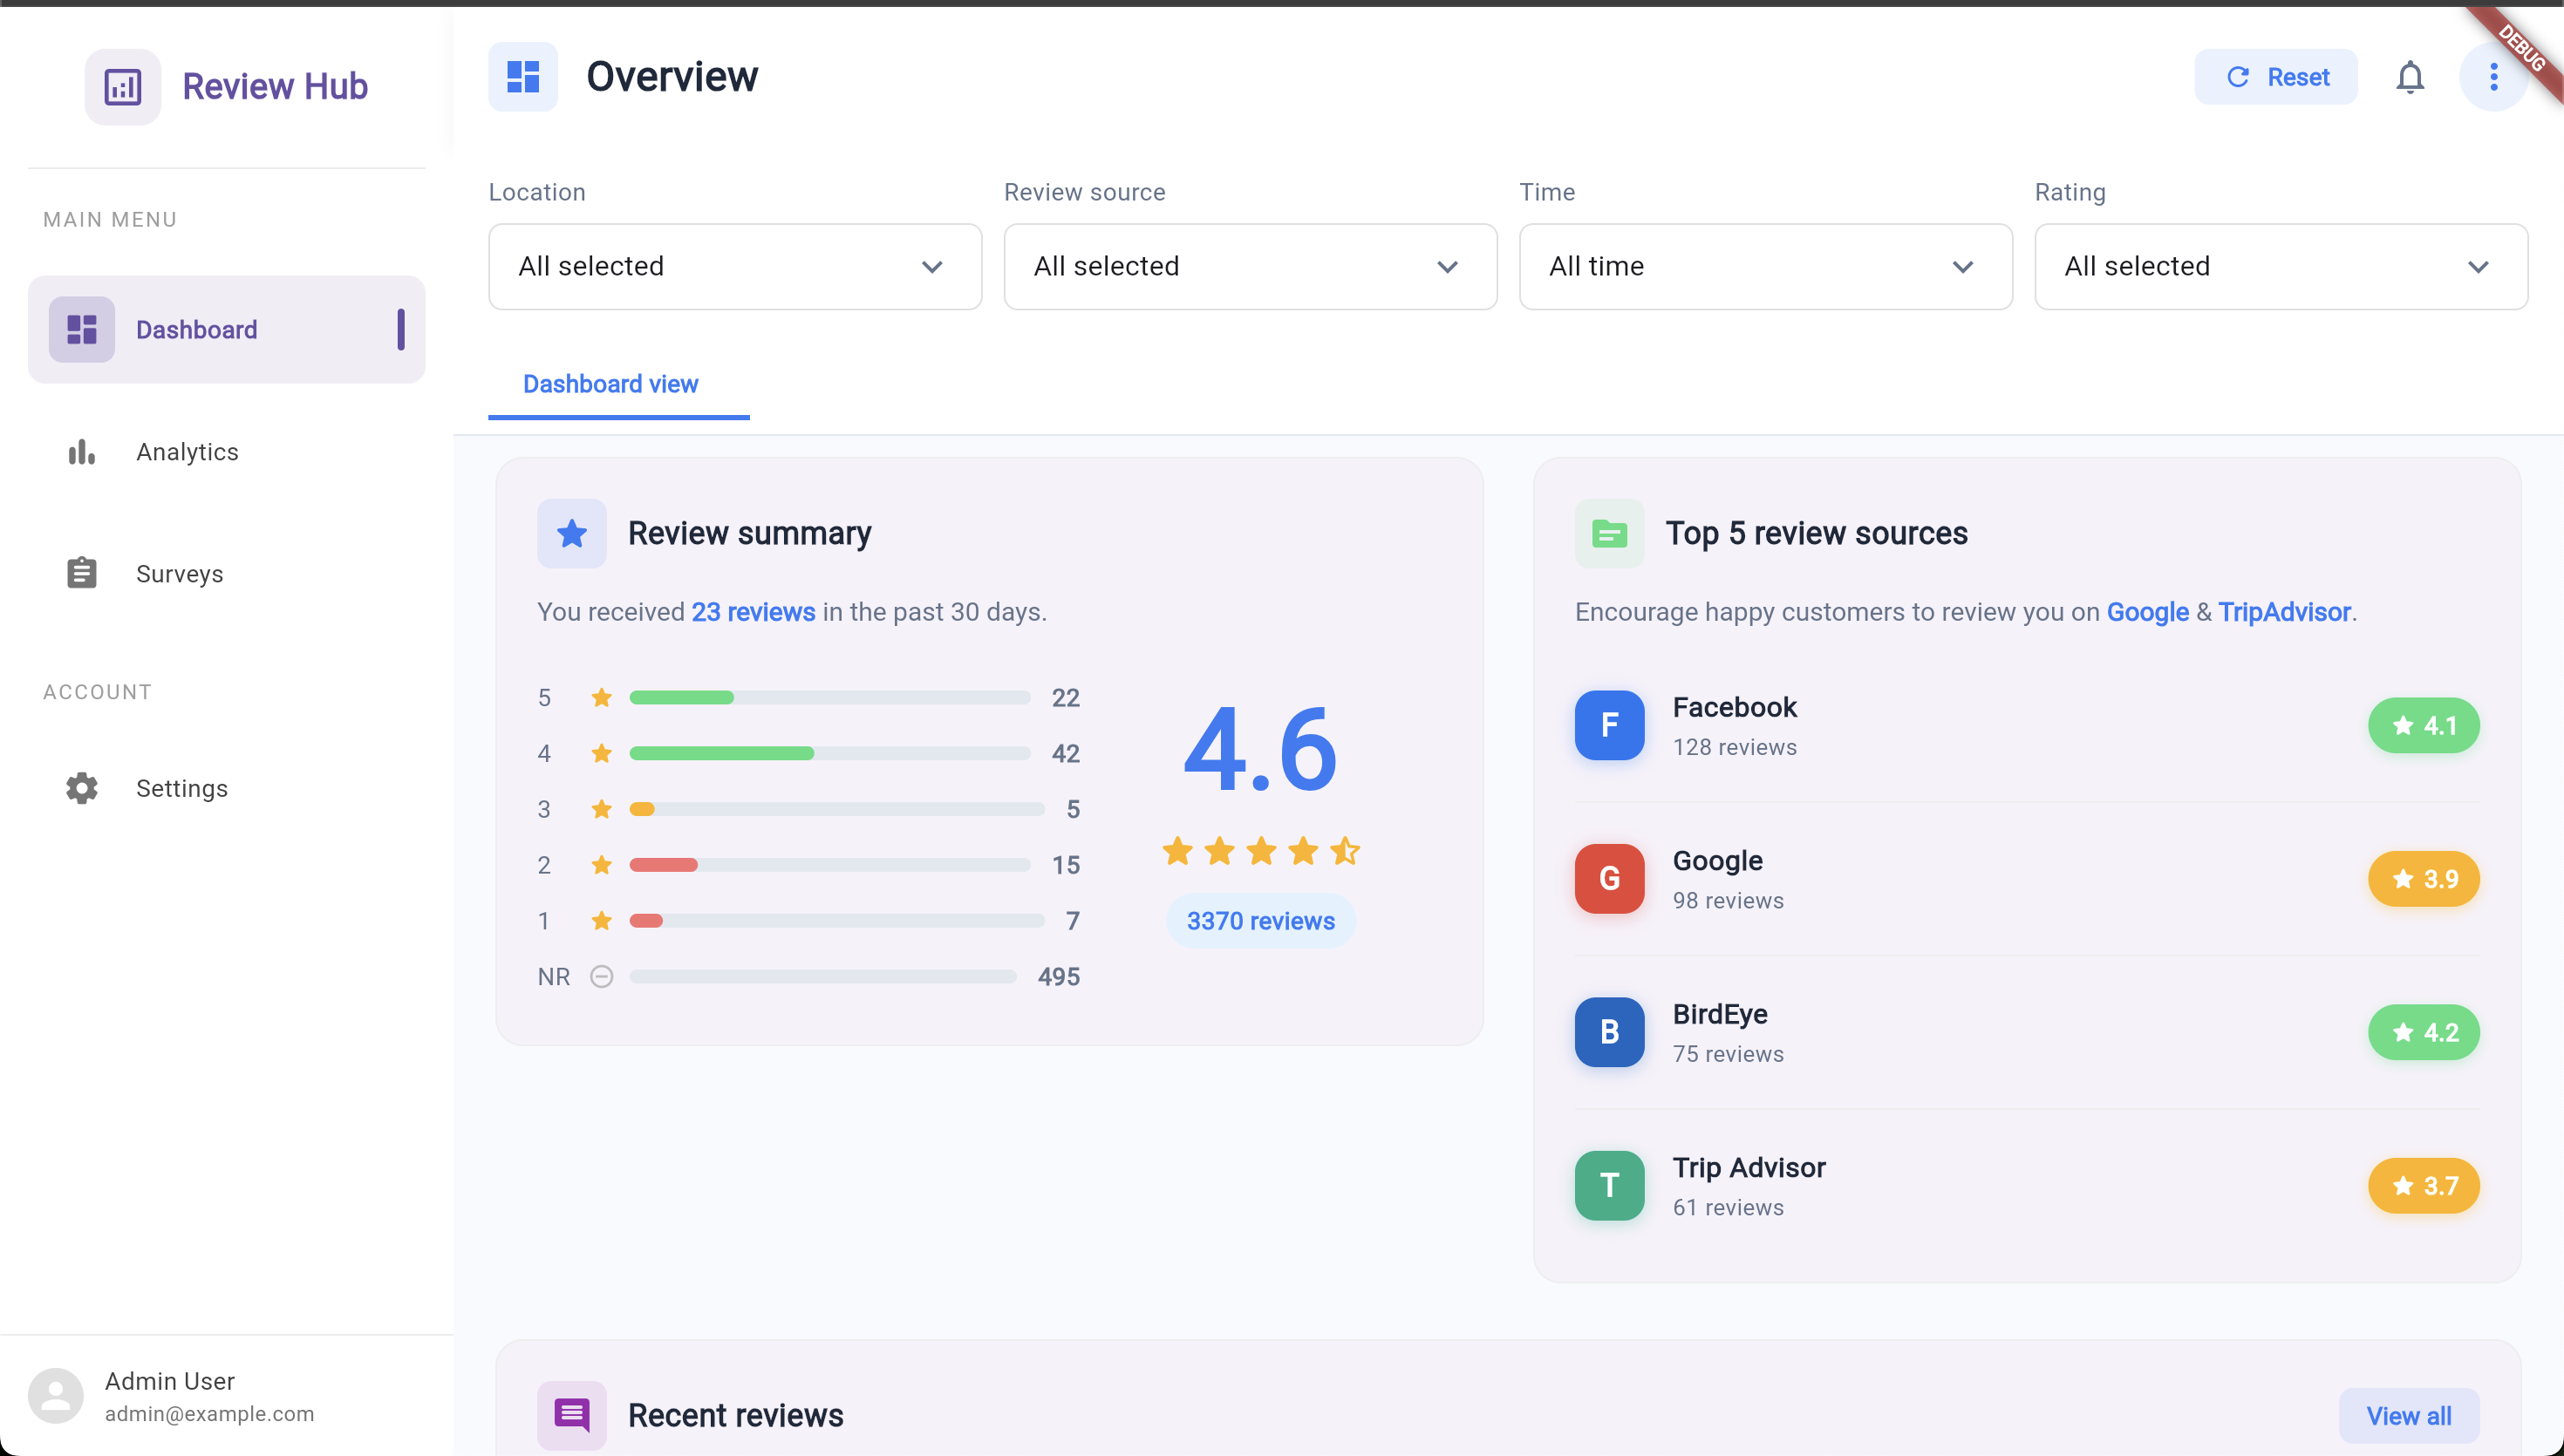
Task: Click the Recent reviews chat icon
Action: tap(571, 1414)
